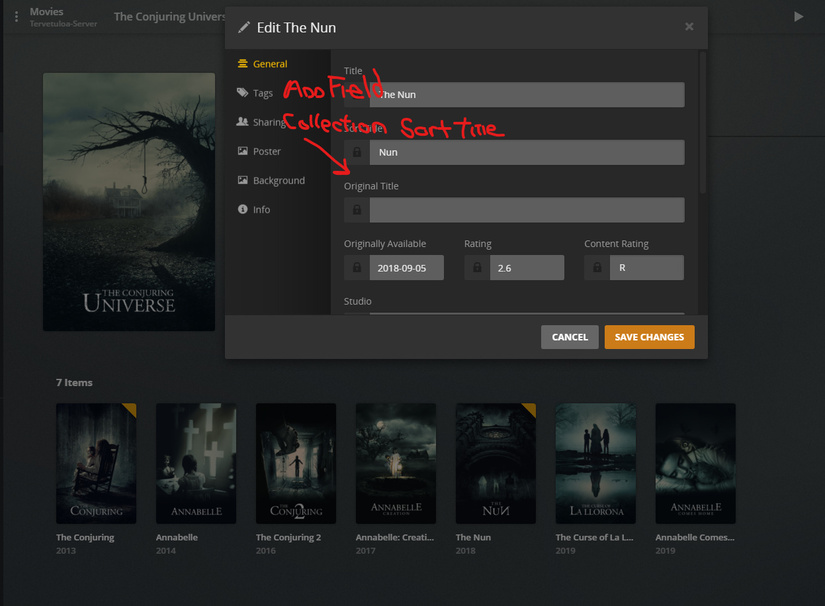825x606 pixels.
Task: Save changes to The Nun
Action: tap(649, 337)
